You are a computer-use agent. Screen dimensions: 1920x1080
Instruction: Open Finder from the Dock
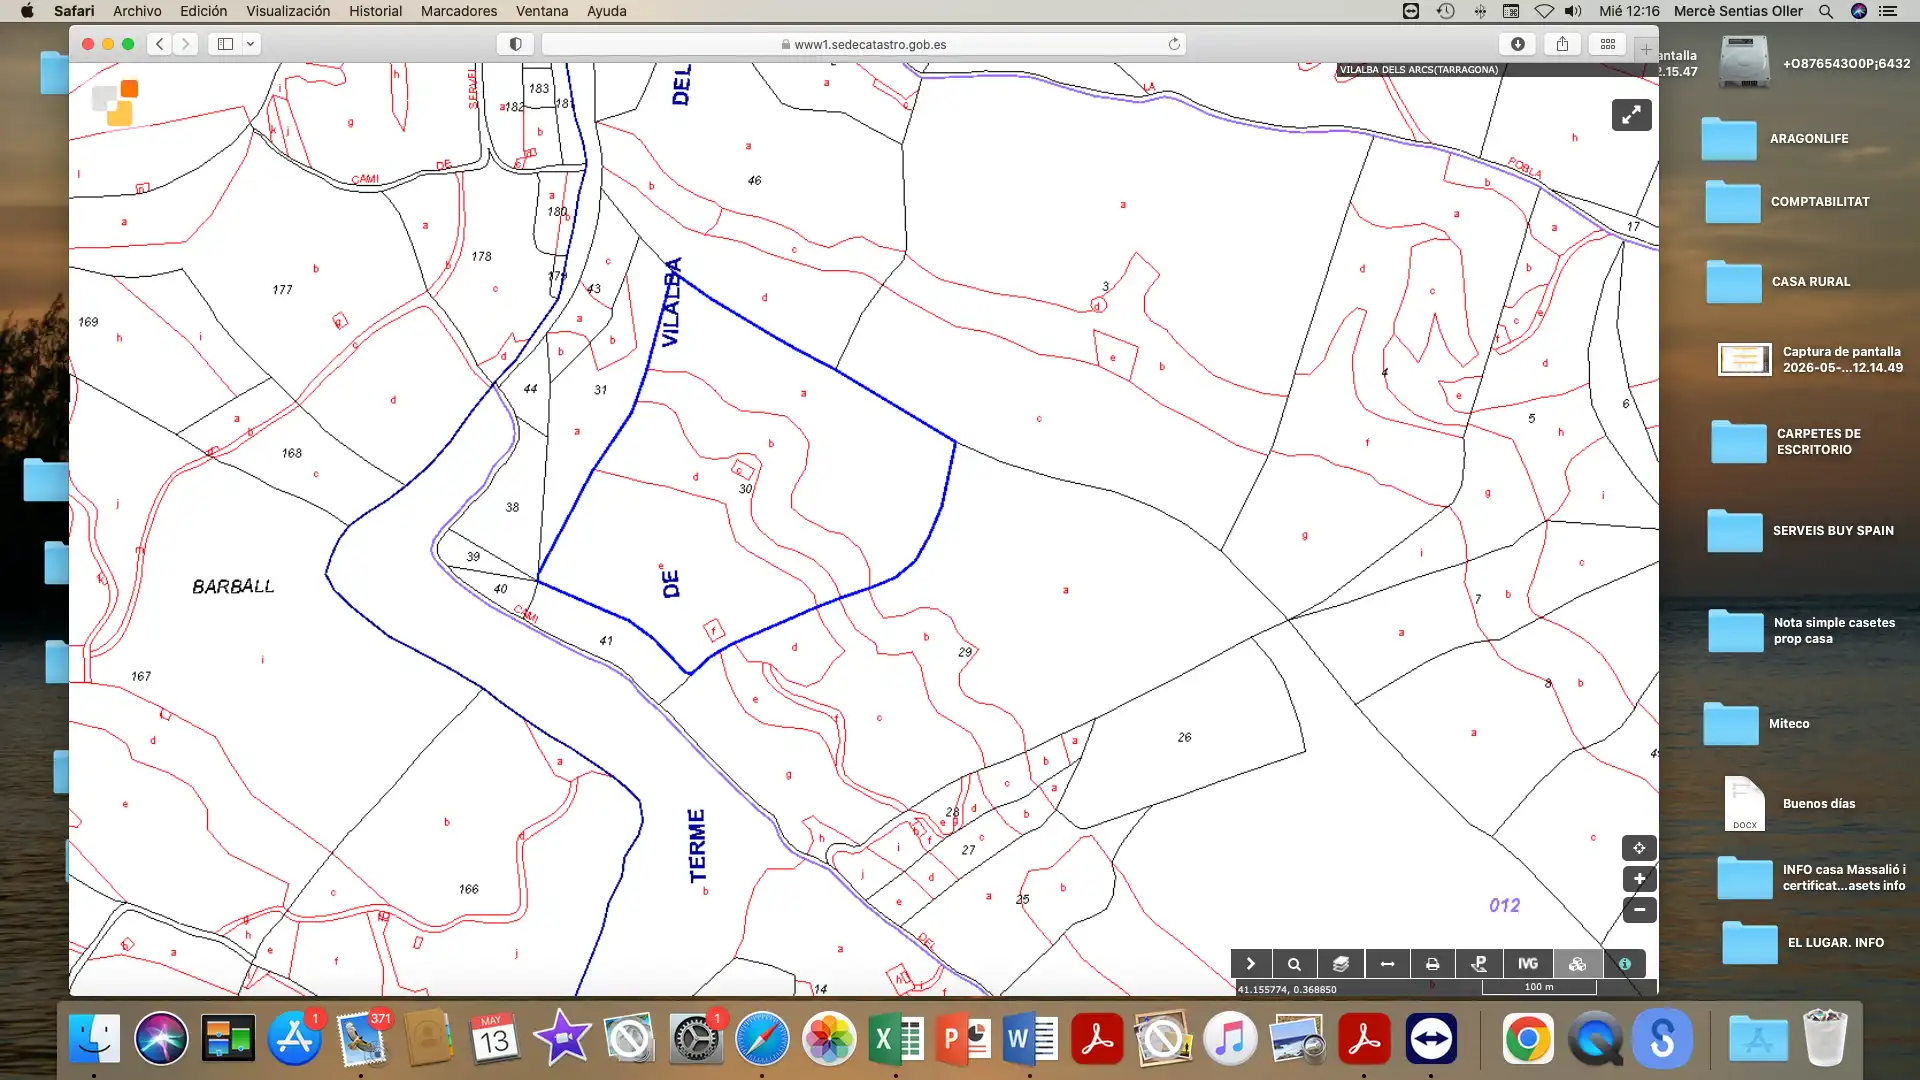click(94, 1039)
